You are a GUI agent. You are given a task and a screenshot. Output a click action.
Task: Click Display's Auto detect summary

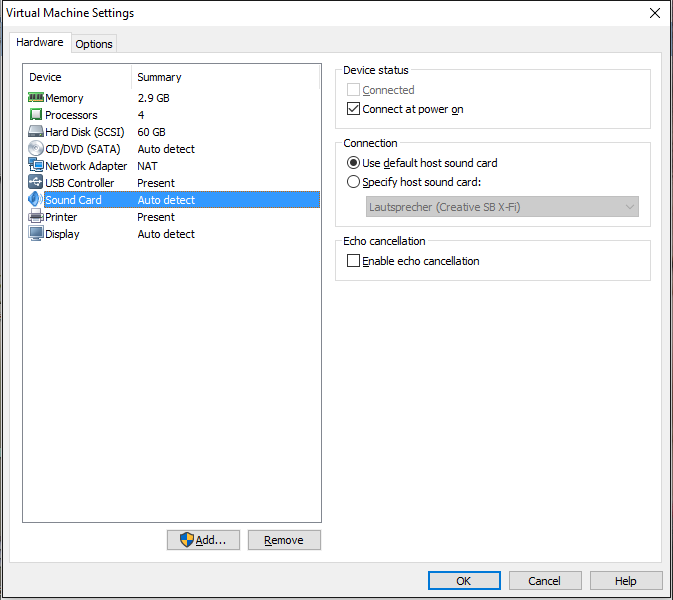coord(166,234)
